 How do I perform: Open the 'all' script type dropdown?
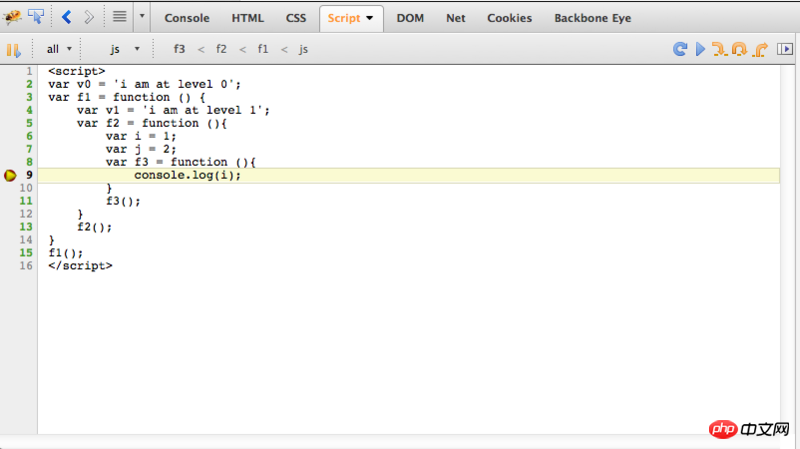[x=59, y=49]
